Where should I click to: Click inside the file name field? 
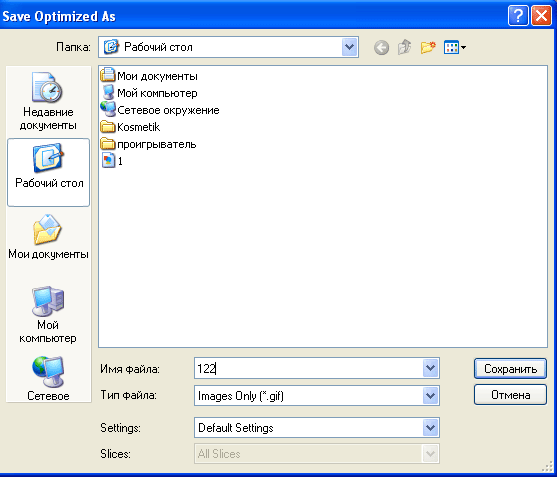click(x=308, y=368)
